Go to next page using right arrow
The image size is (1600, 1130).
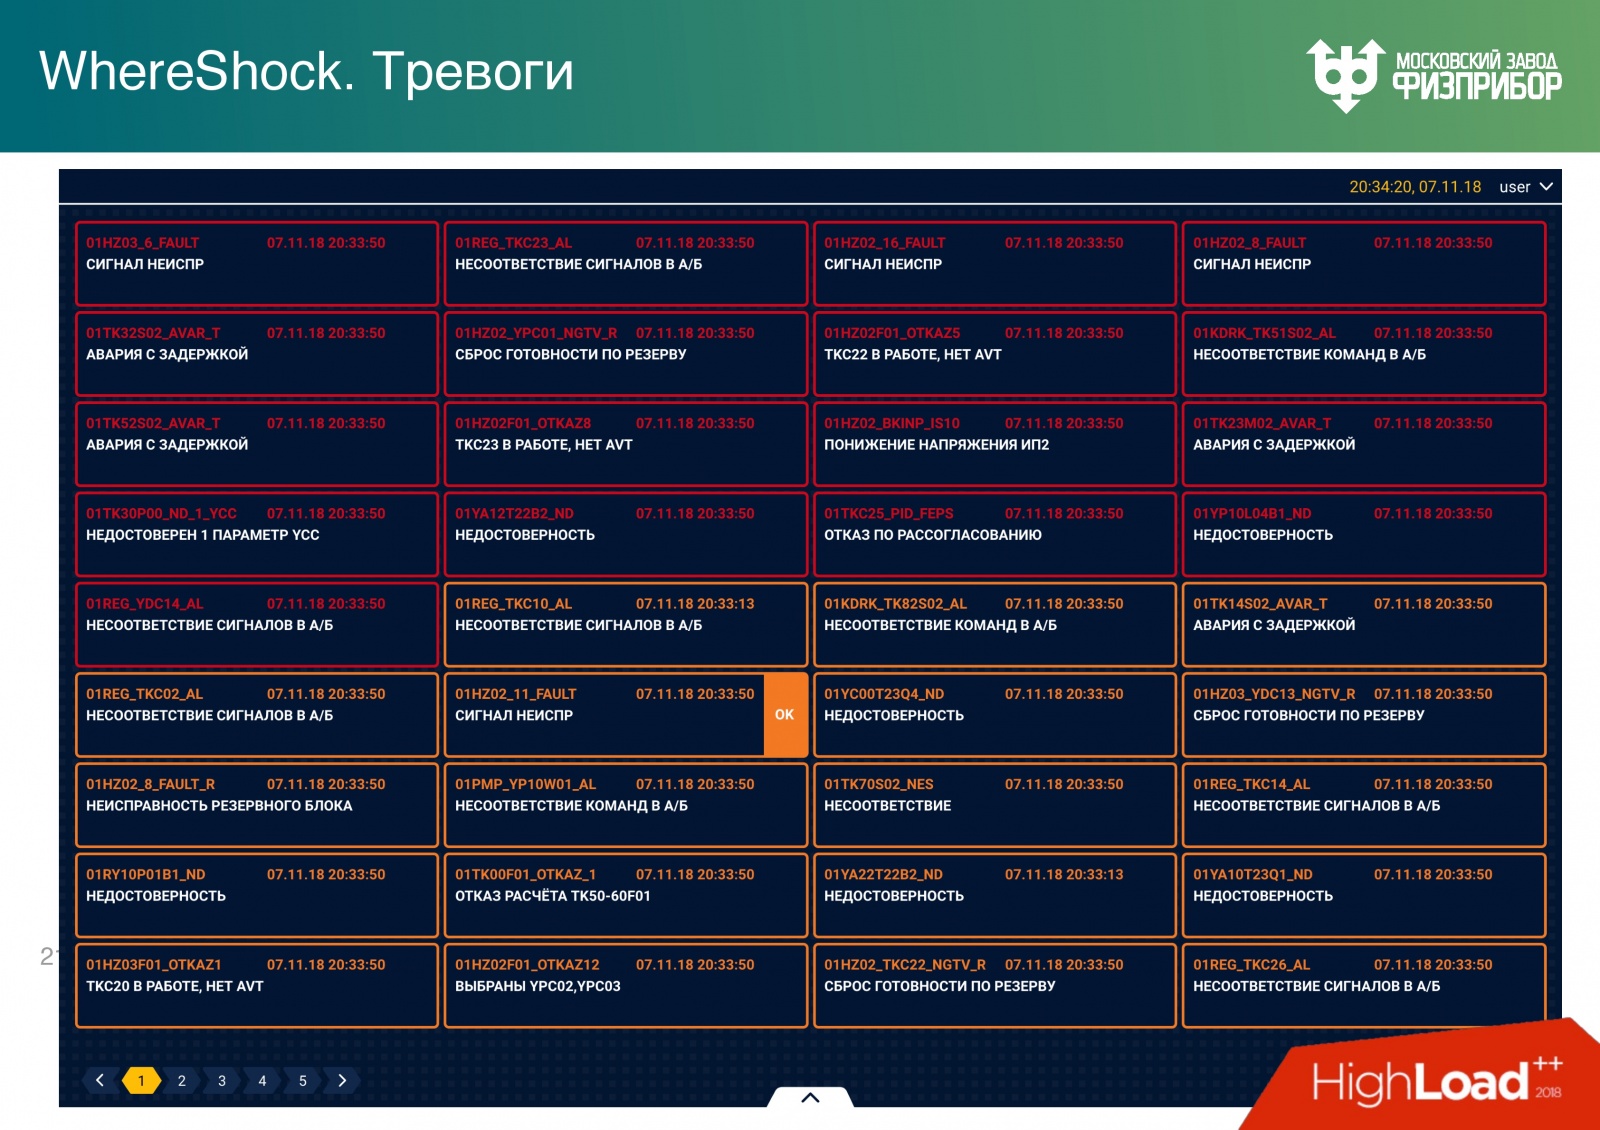tap(341, 1081)
